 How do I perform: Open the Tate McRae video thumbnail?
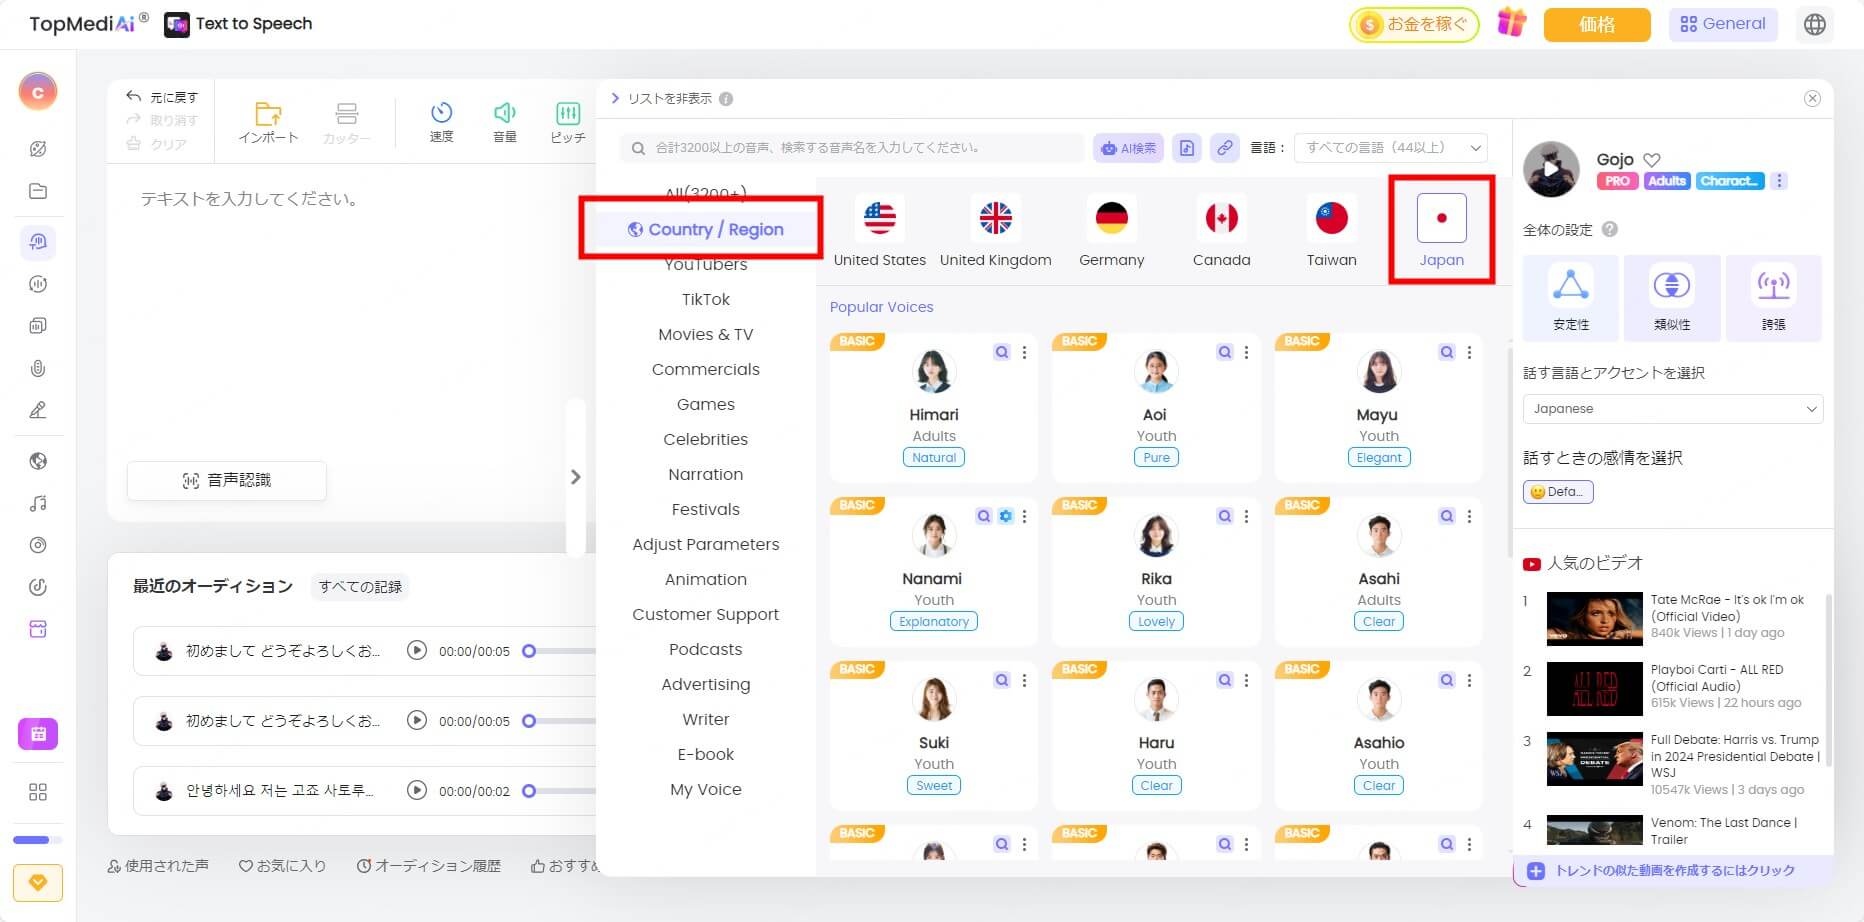coord(1594,618)
